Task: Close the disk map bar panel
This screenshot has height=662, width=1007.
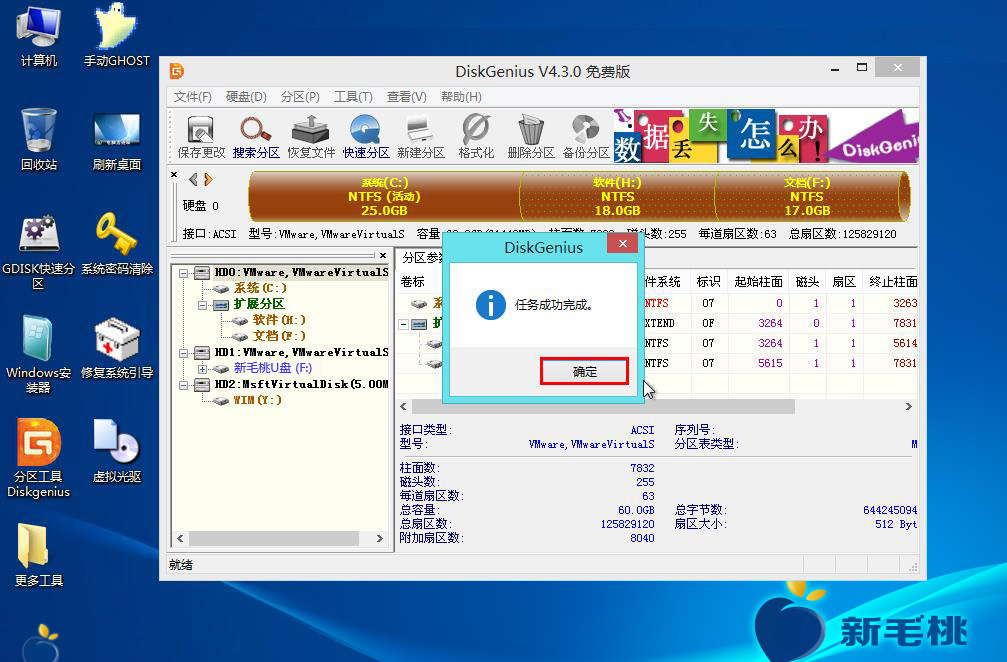Action: pos(174,174)
